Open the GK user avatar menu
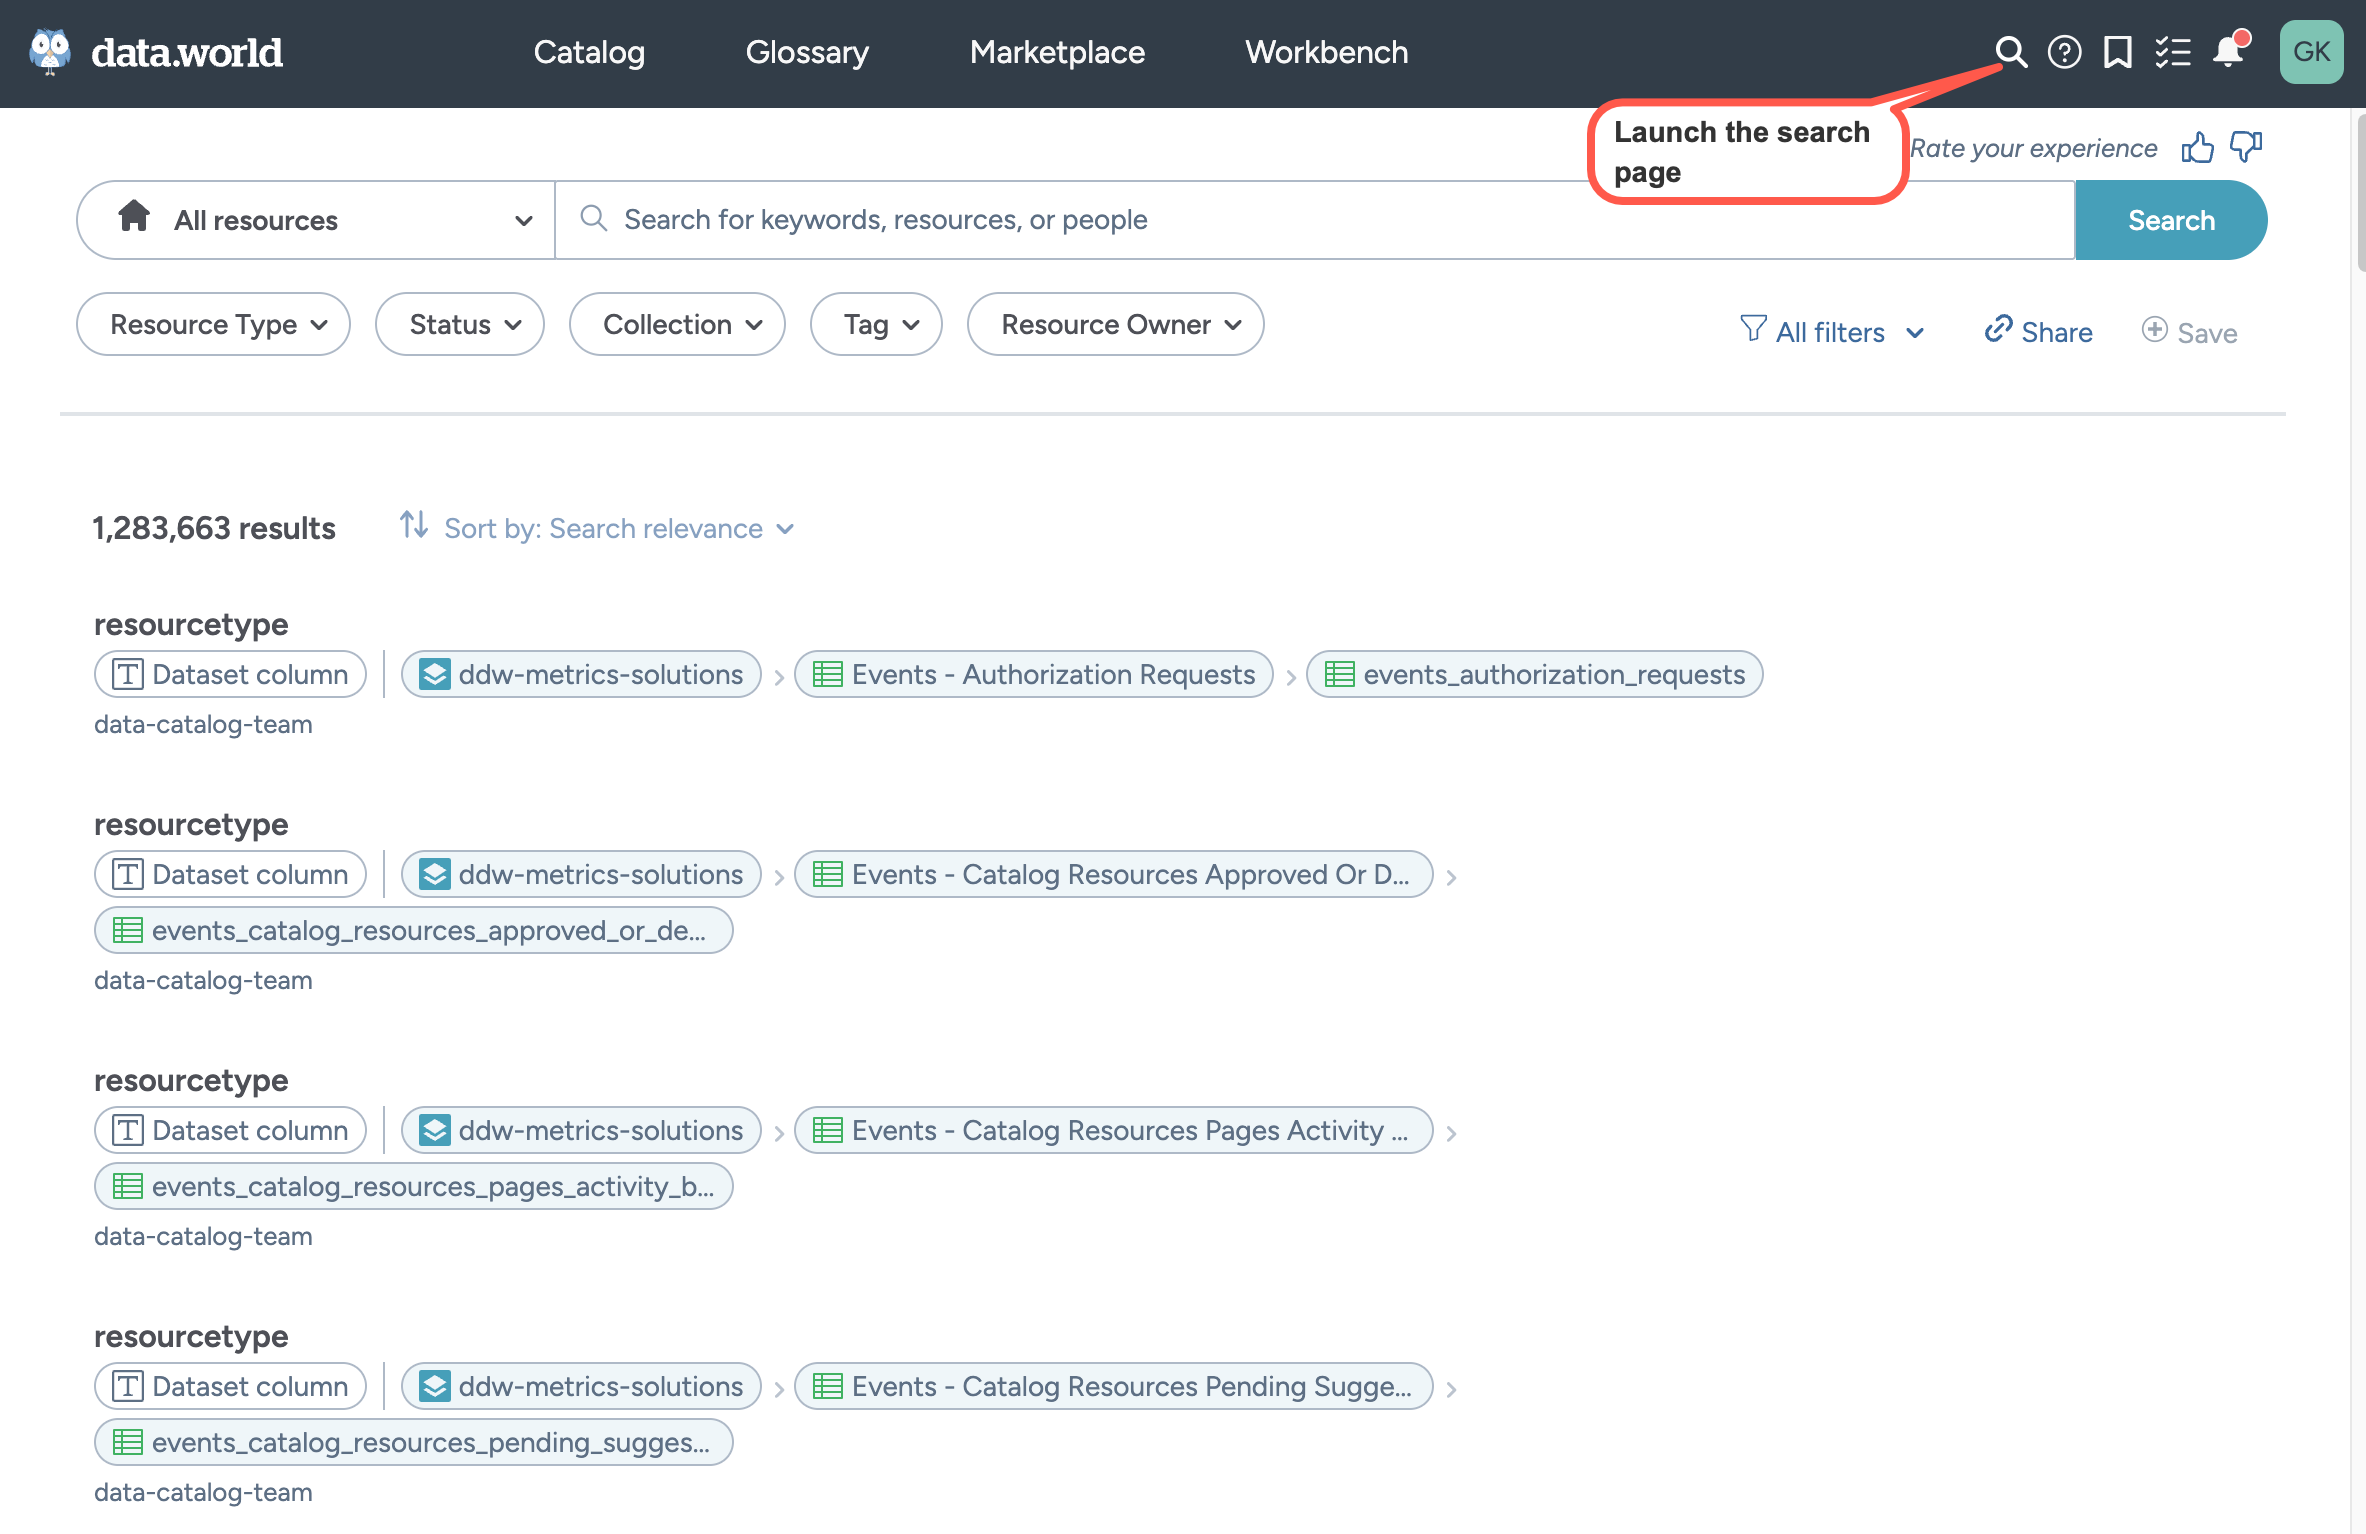Viewport: 2366px width, 1534px height. (x=2311, y=52)
